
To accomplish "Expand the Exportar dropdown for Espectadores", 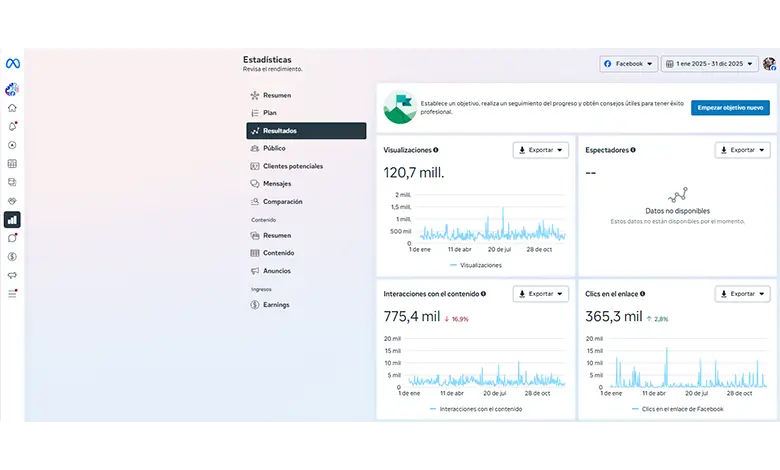I will click(742, 150).
